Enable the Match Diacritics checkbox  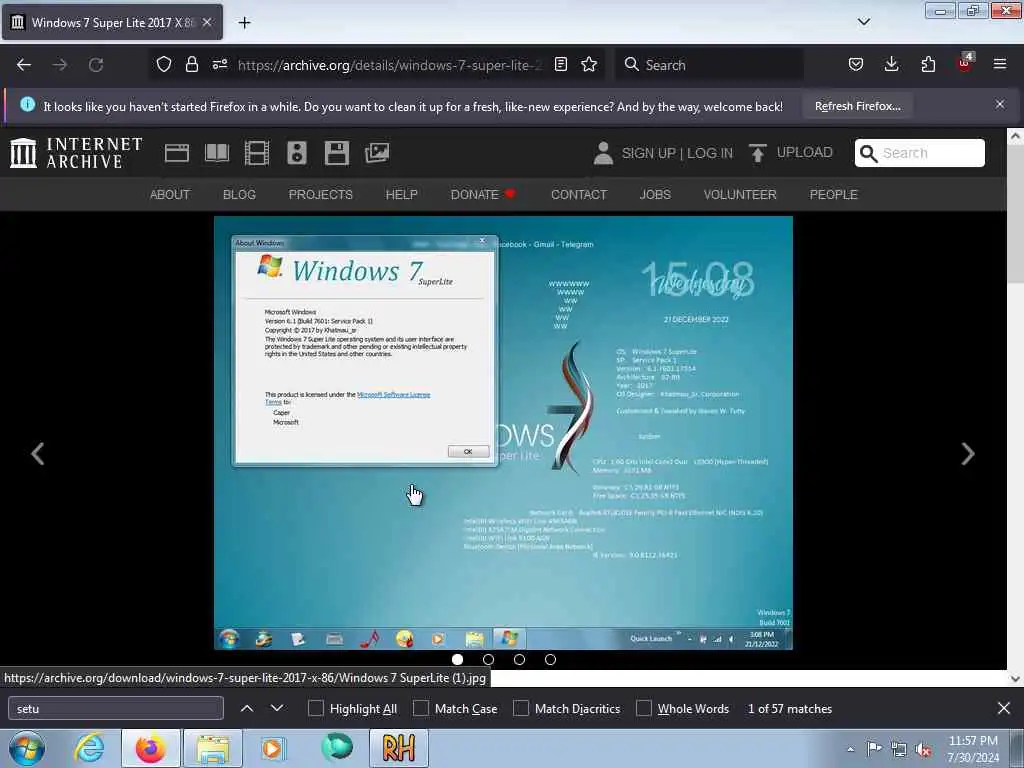point(520,708)
